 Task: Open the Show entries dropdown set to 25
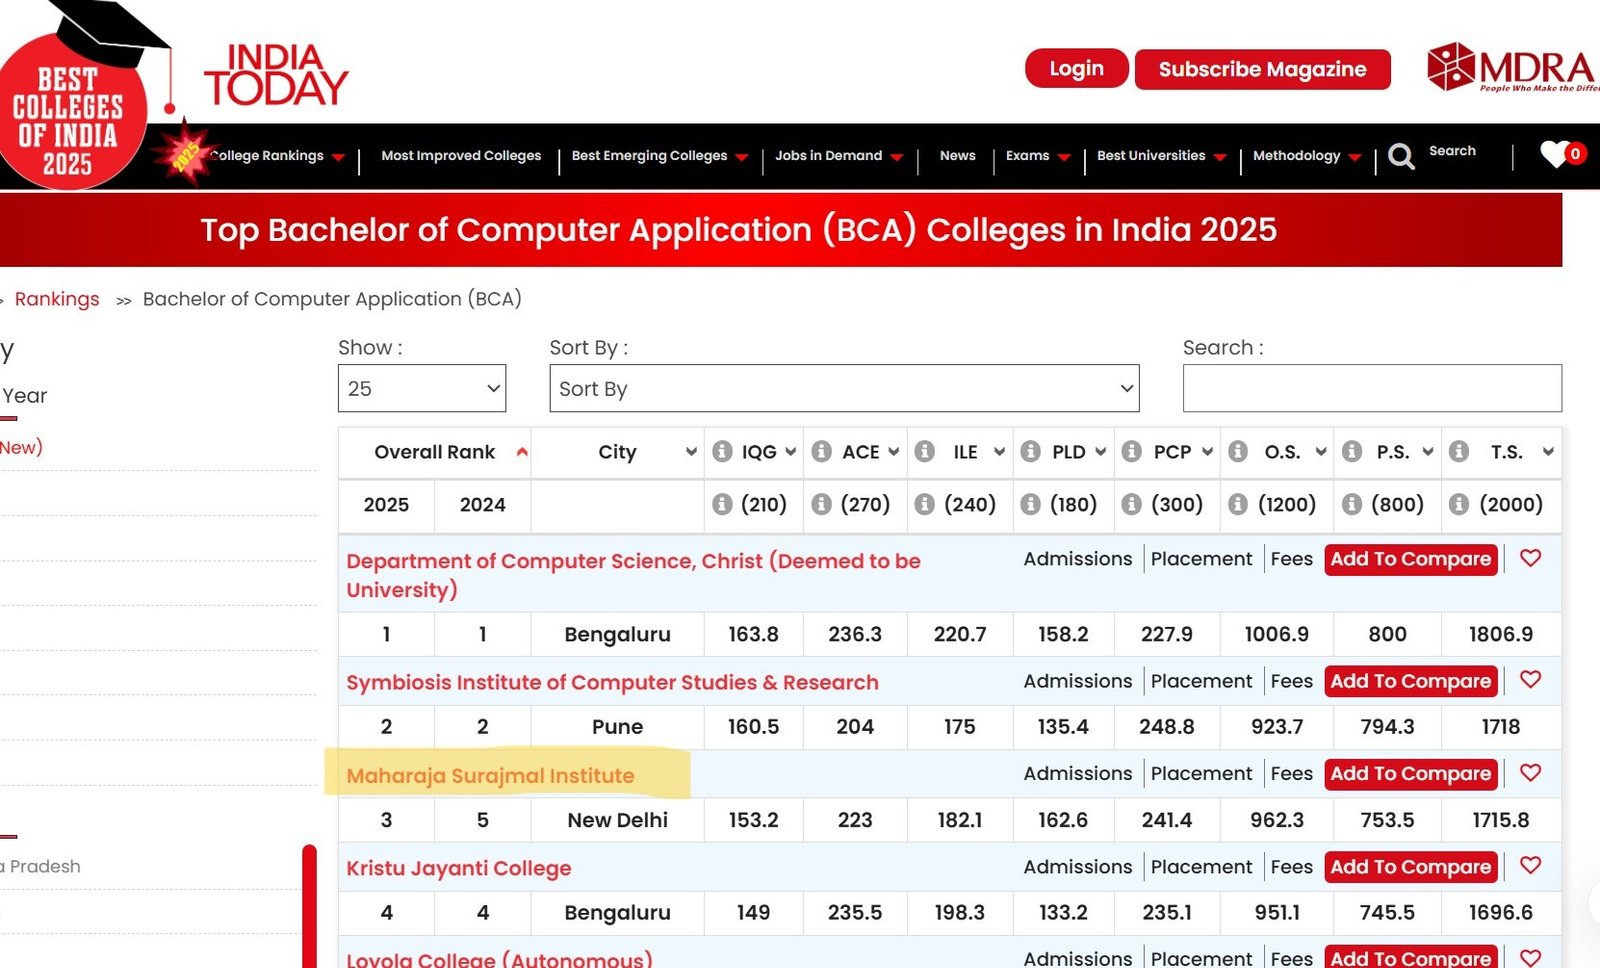422,388
